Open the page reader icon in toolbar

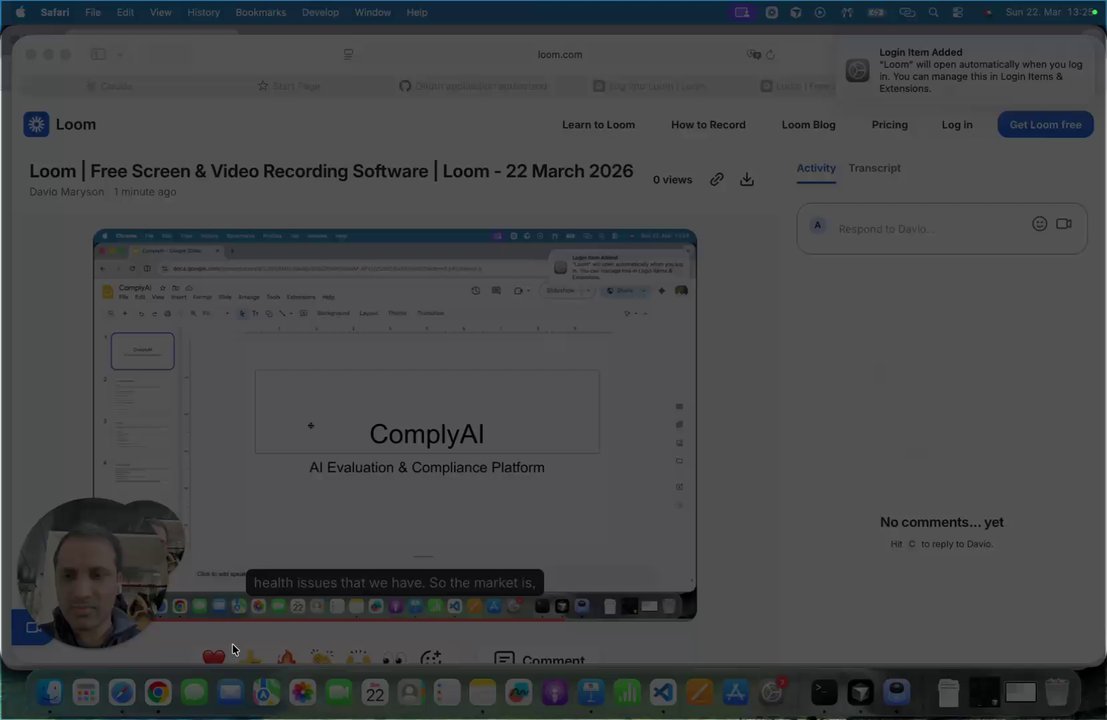click(348, 54)
